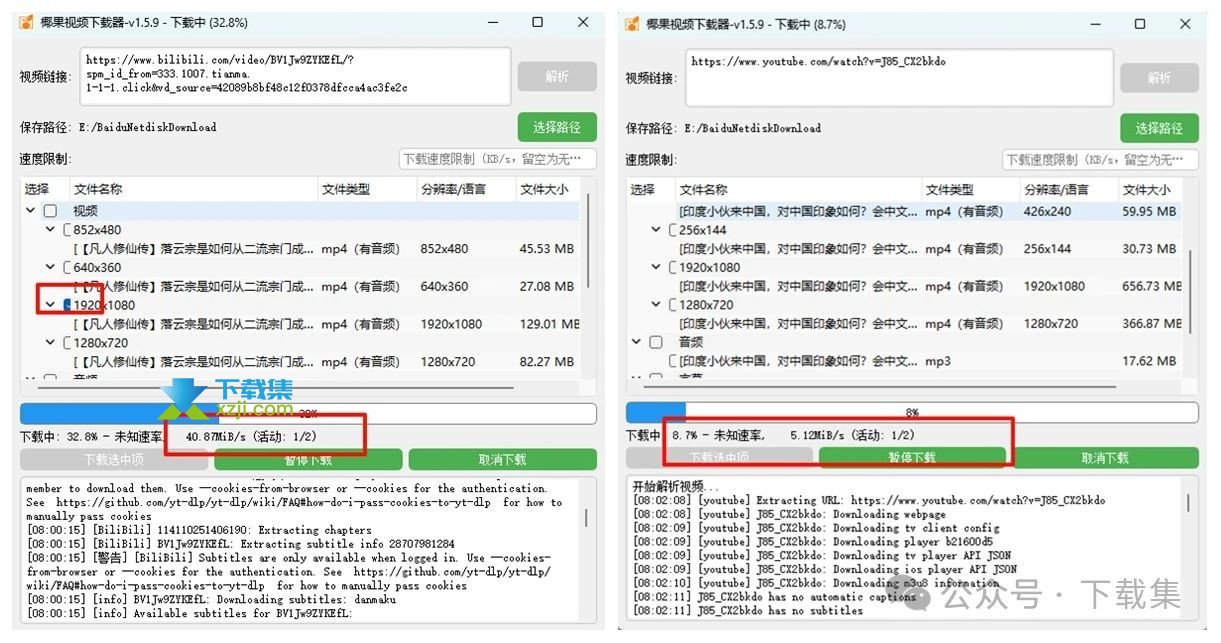Tick the 视频 checkbox in the bilibili window

[50, 211]
